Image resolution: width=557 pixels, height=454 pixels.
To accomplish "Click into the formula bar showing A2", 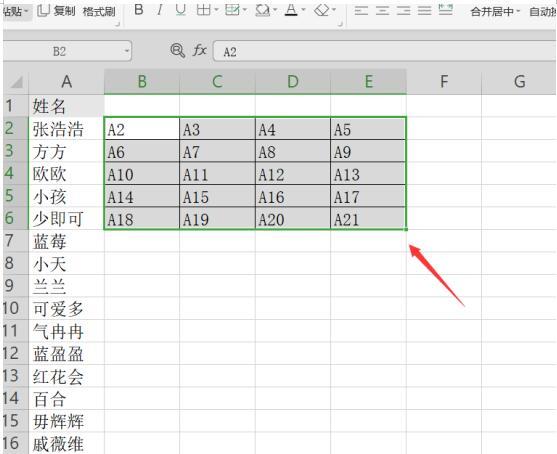I will [385, 52].
